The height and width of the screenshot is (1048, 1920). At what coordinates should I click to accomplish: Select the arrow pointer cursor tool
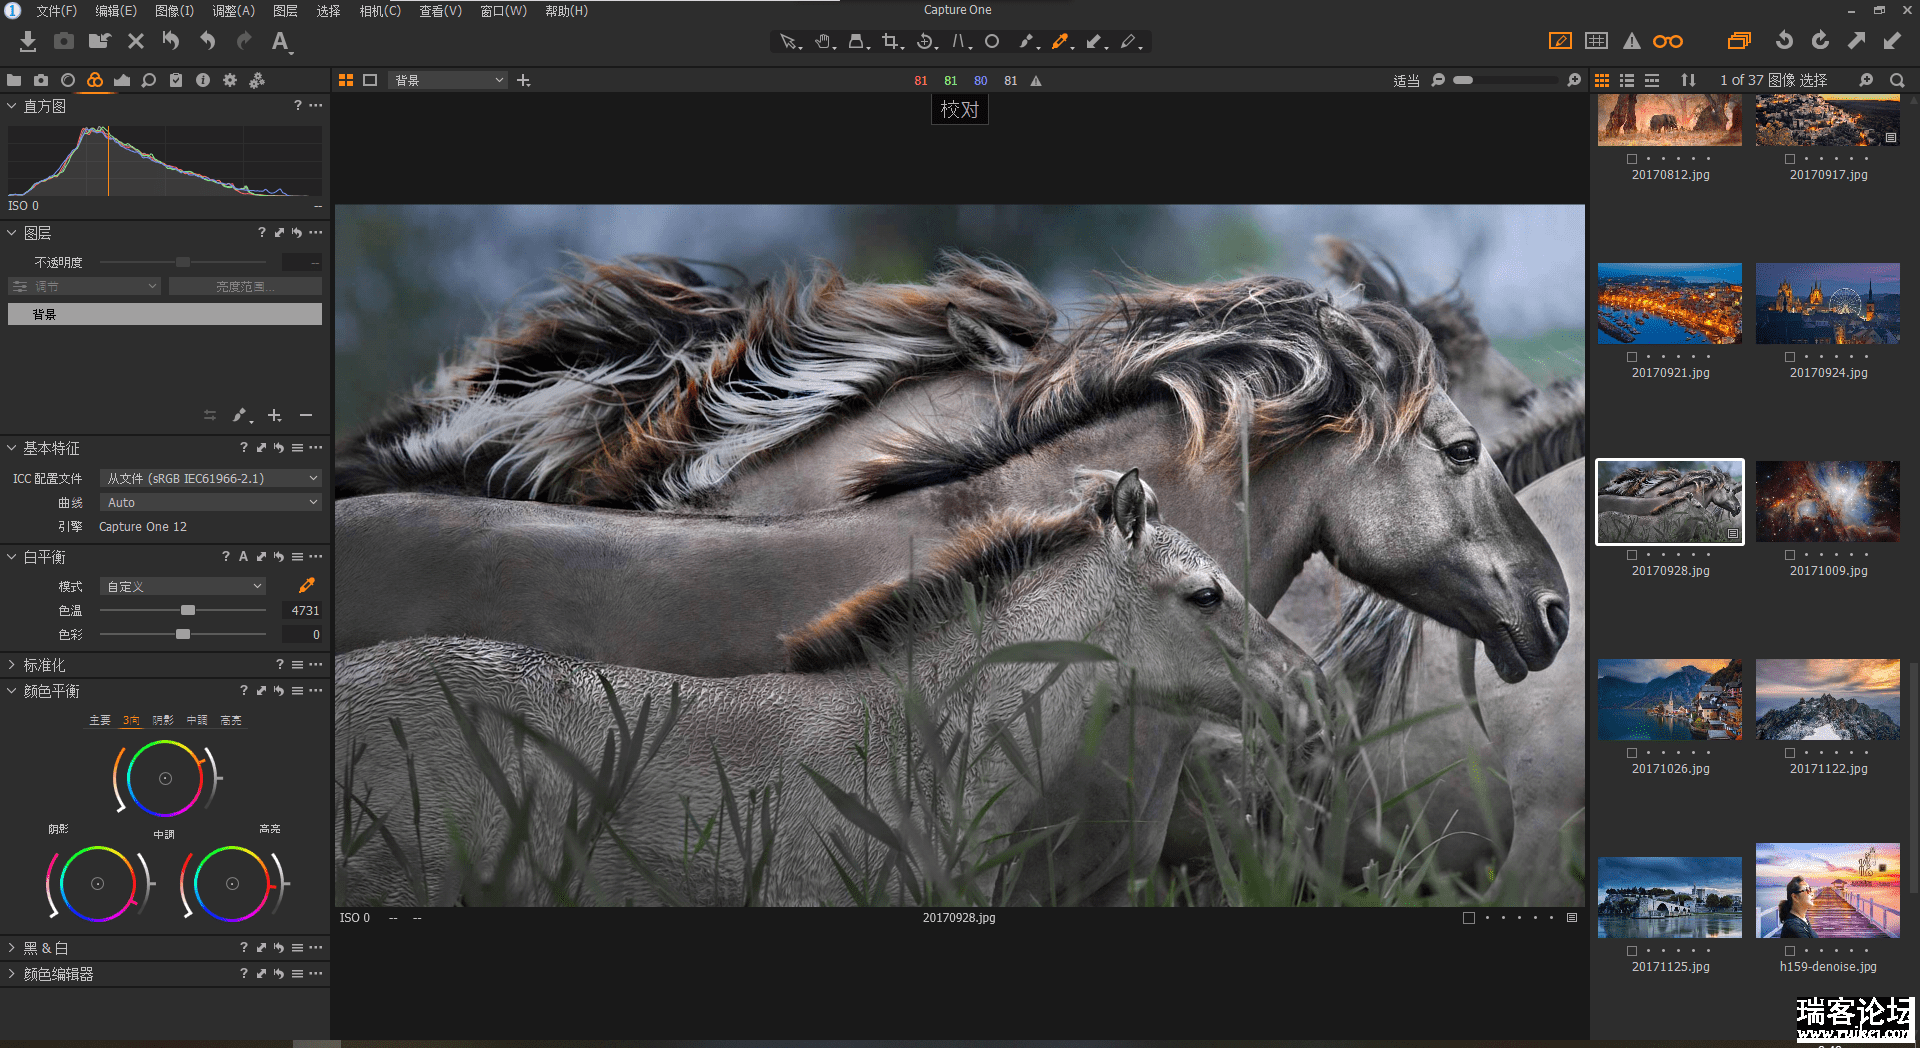click(x=790, y=41)
